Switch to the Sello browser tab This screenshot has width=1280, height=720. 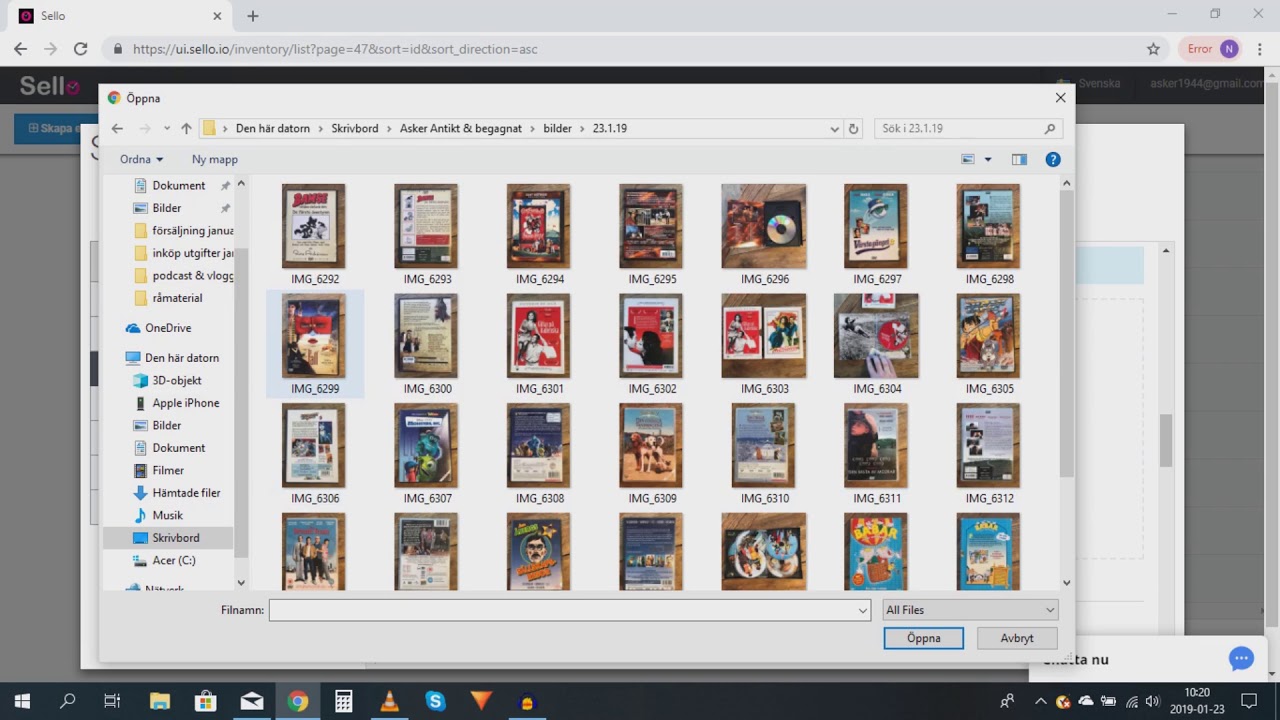point(120,16)
